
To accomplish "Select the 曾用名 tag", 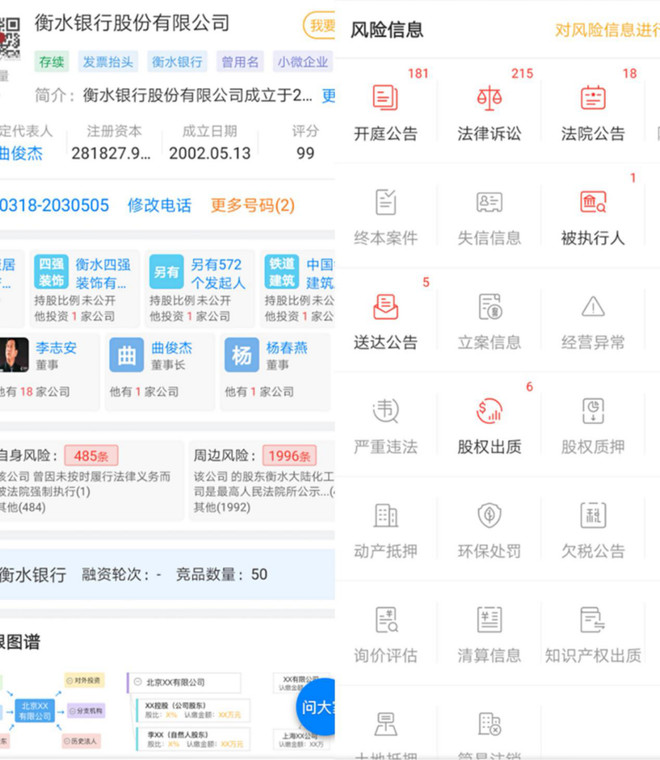I will click(x=240, y=62).
